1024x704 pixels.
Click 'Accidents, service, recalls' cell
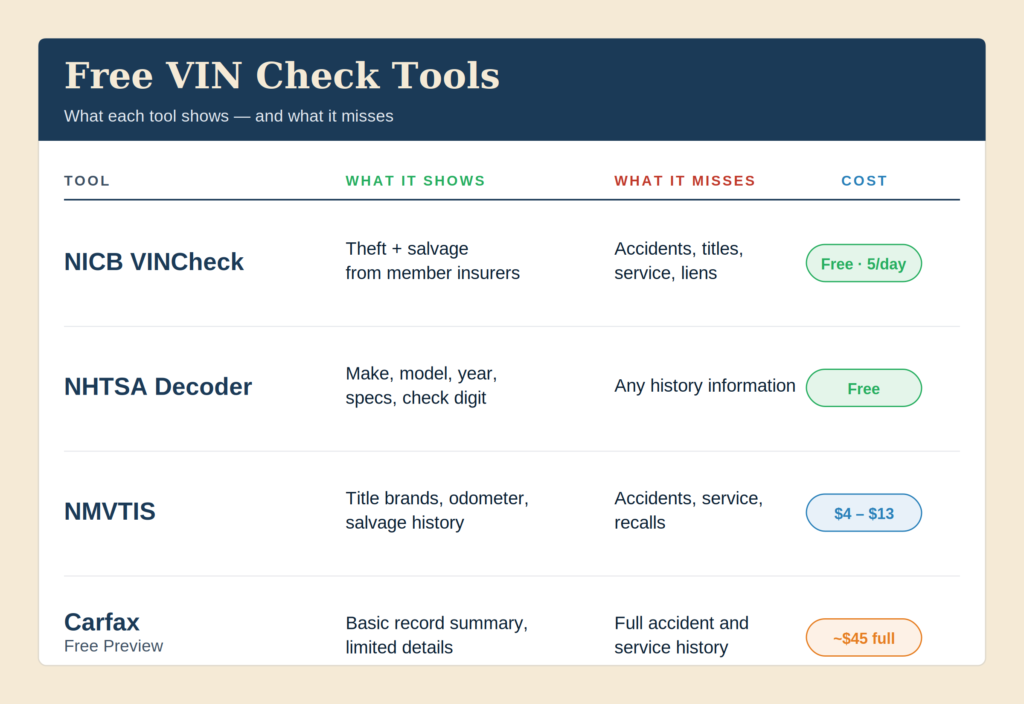pyautogui.click(x=688, y=510)
